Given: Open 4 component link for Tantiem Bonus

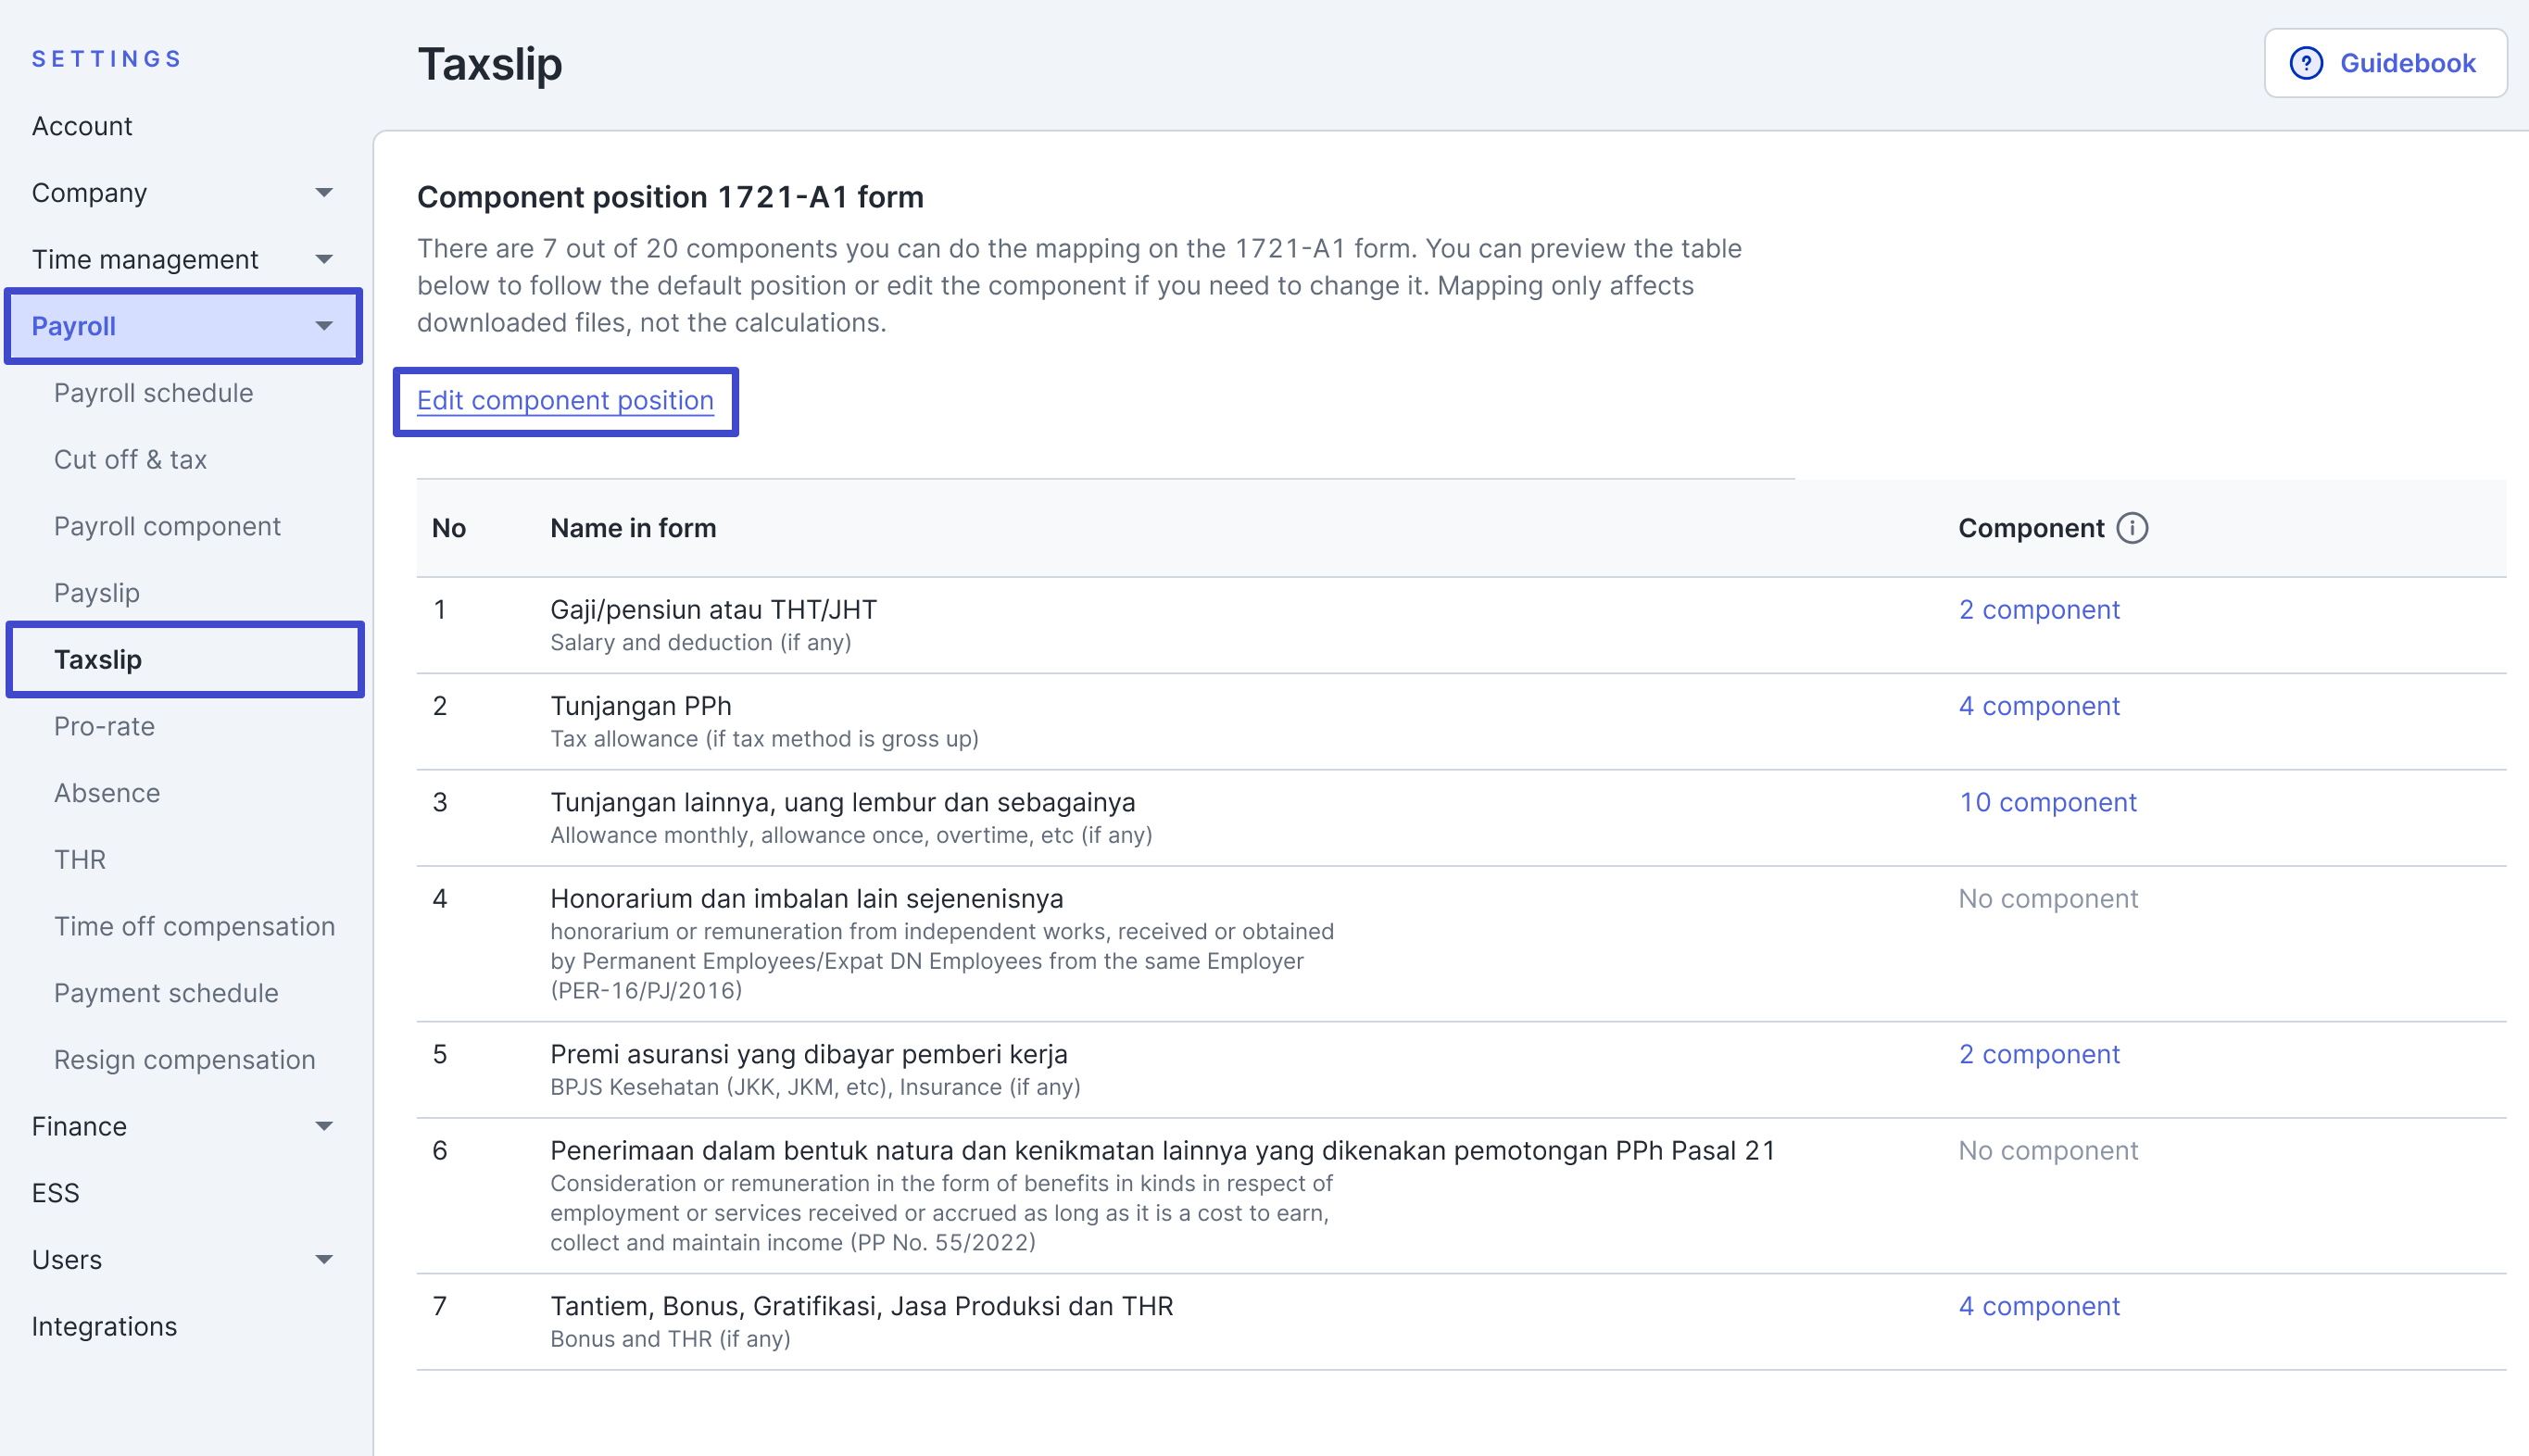Looking at the screenshot, I should click(x=2038, y=1305).
